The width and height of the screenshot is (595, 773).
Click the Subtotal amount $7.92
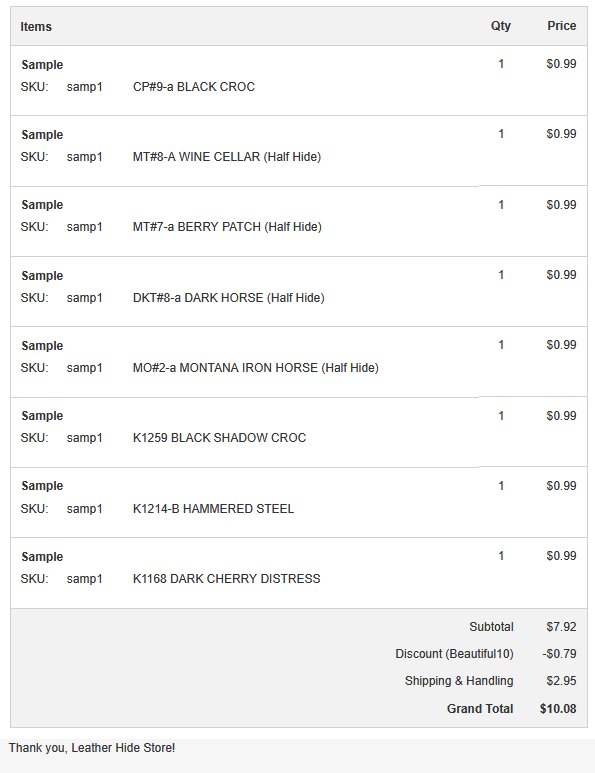(x=561, y=627)
